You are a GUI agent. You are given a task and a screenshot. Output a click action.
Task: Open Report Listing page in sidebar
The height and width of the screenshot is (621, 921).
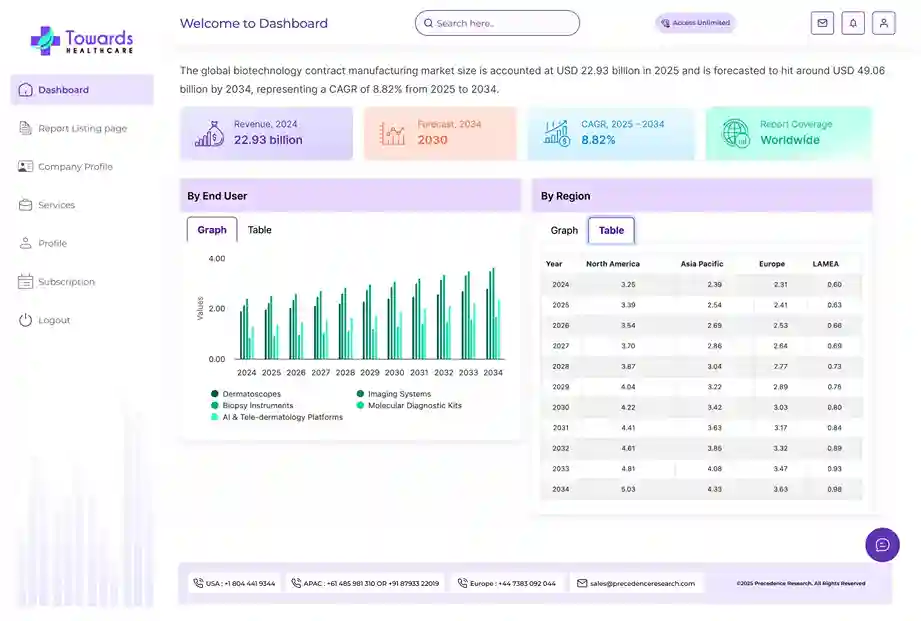click(x=82, y=128)
